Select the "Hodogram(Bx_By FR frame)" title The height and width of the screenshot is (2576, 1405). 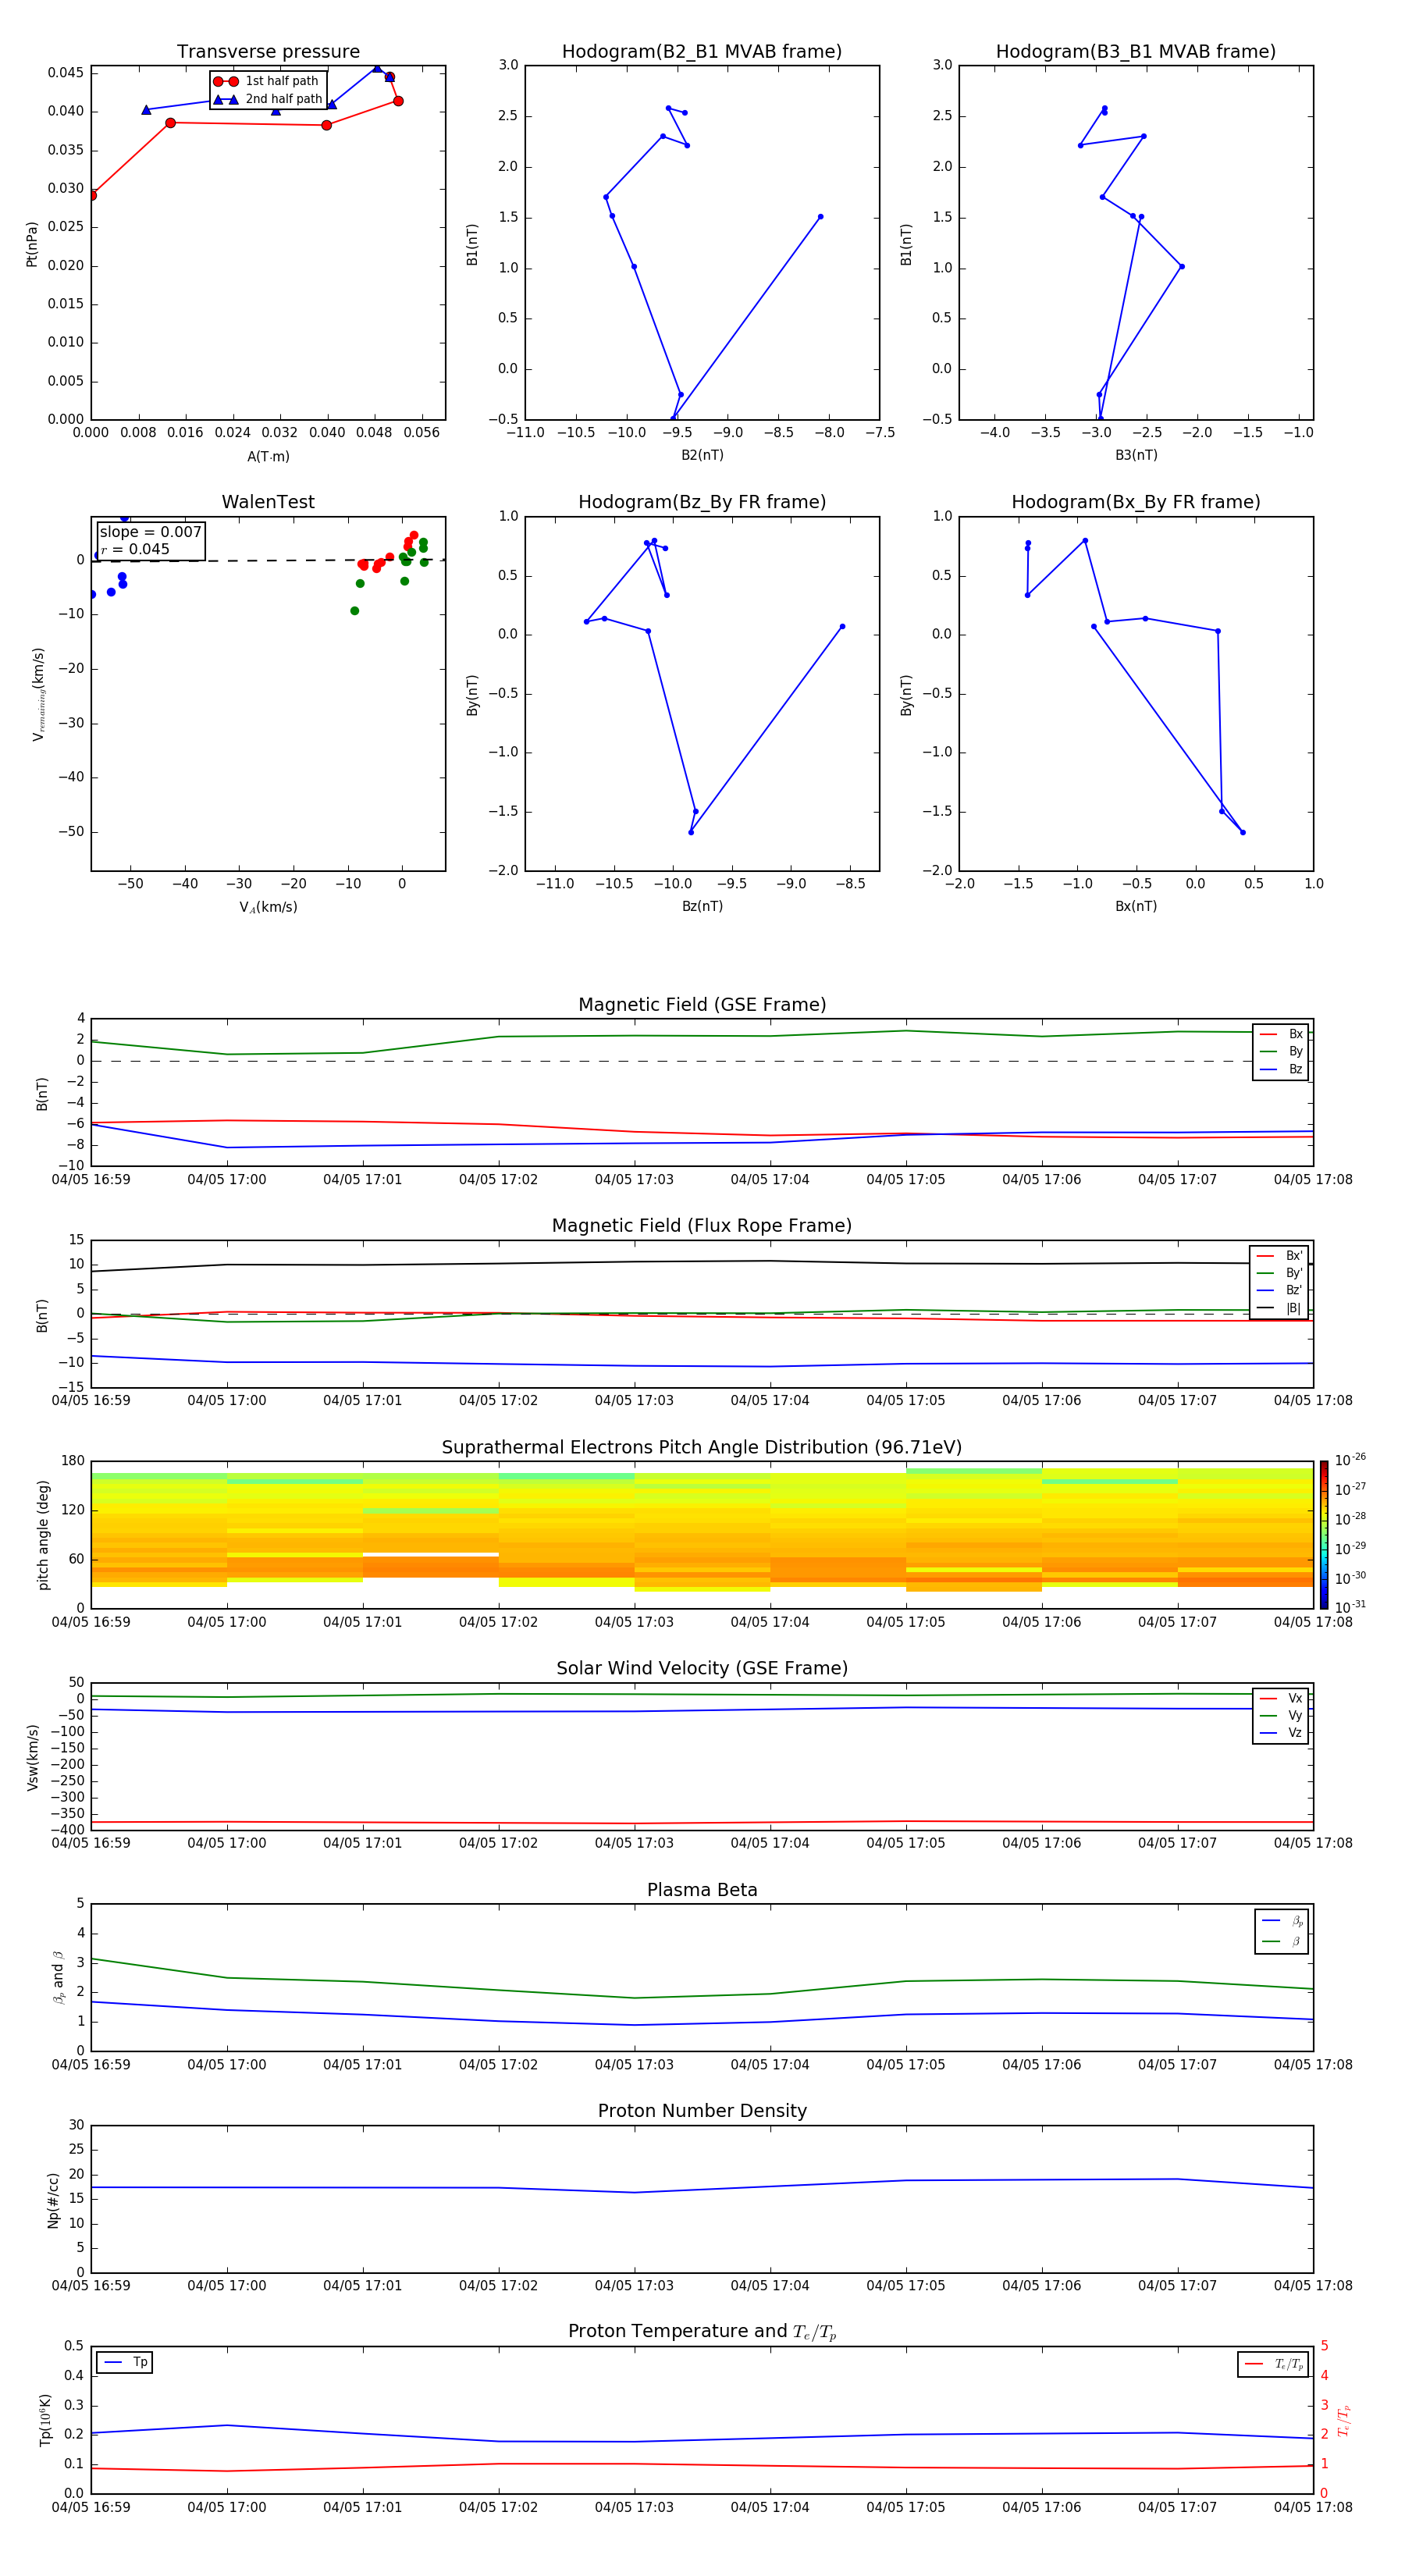(1135, 502)
